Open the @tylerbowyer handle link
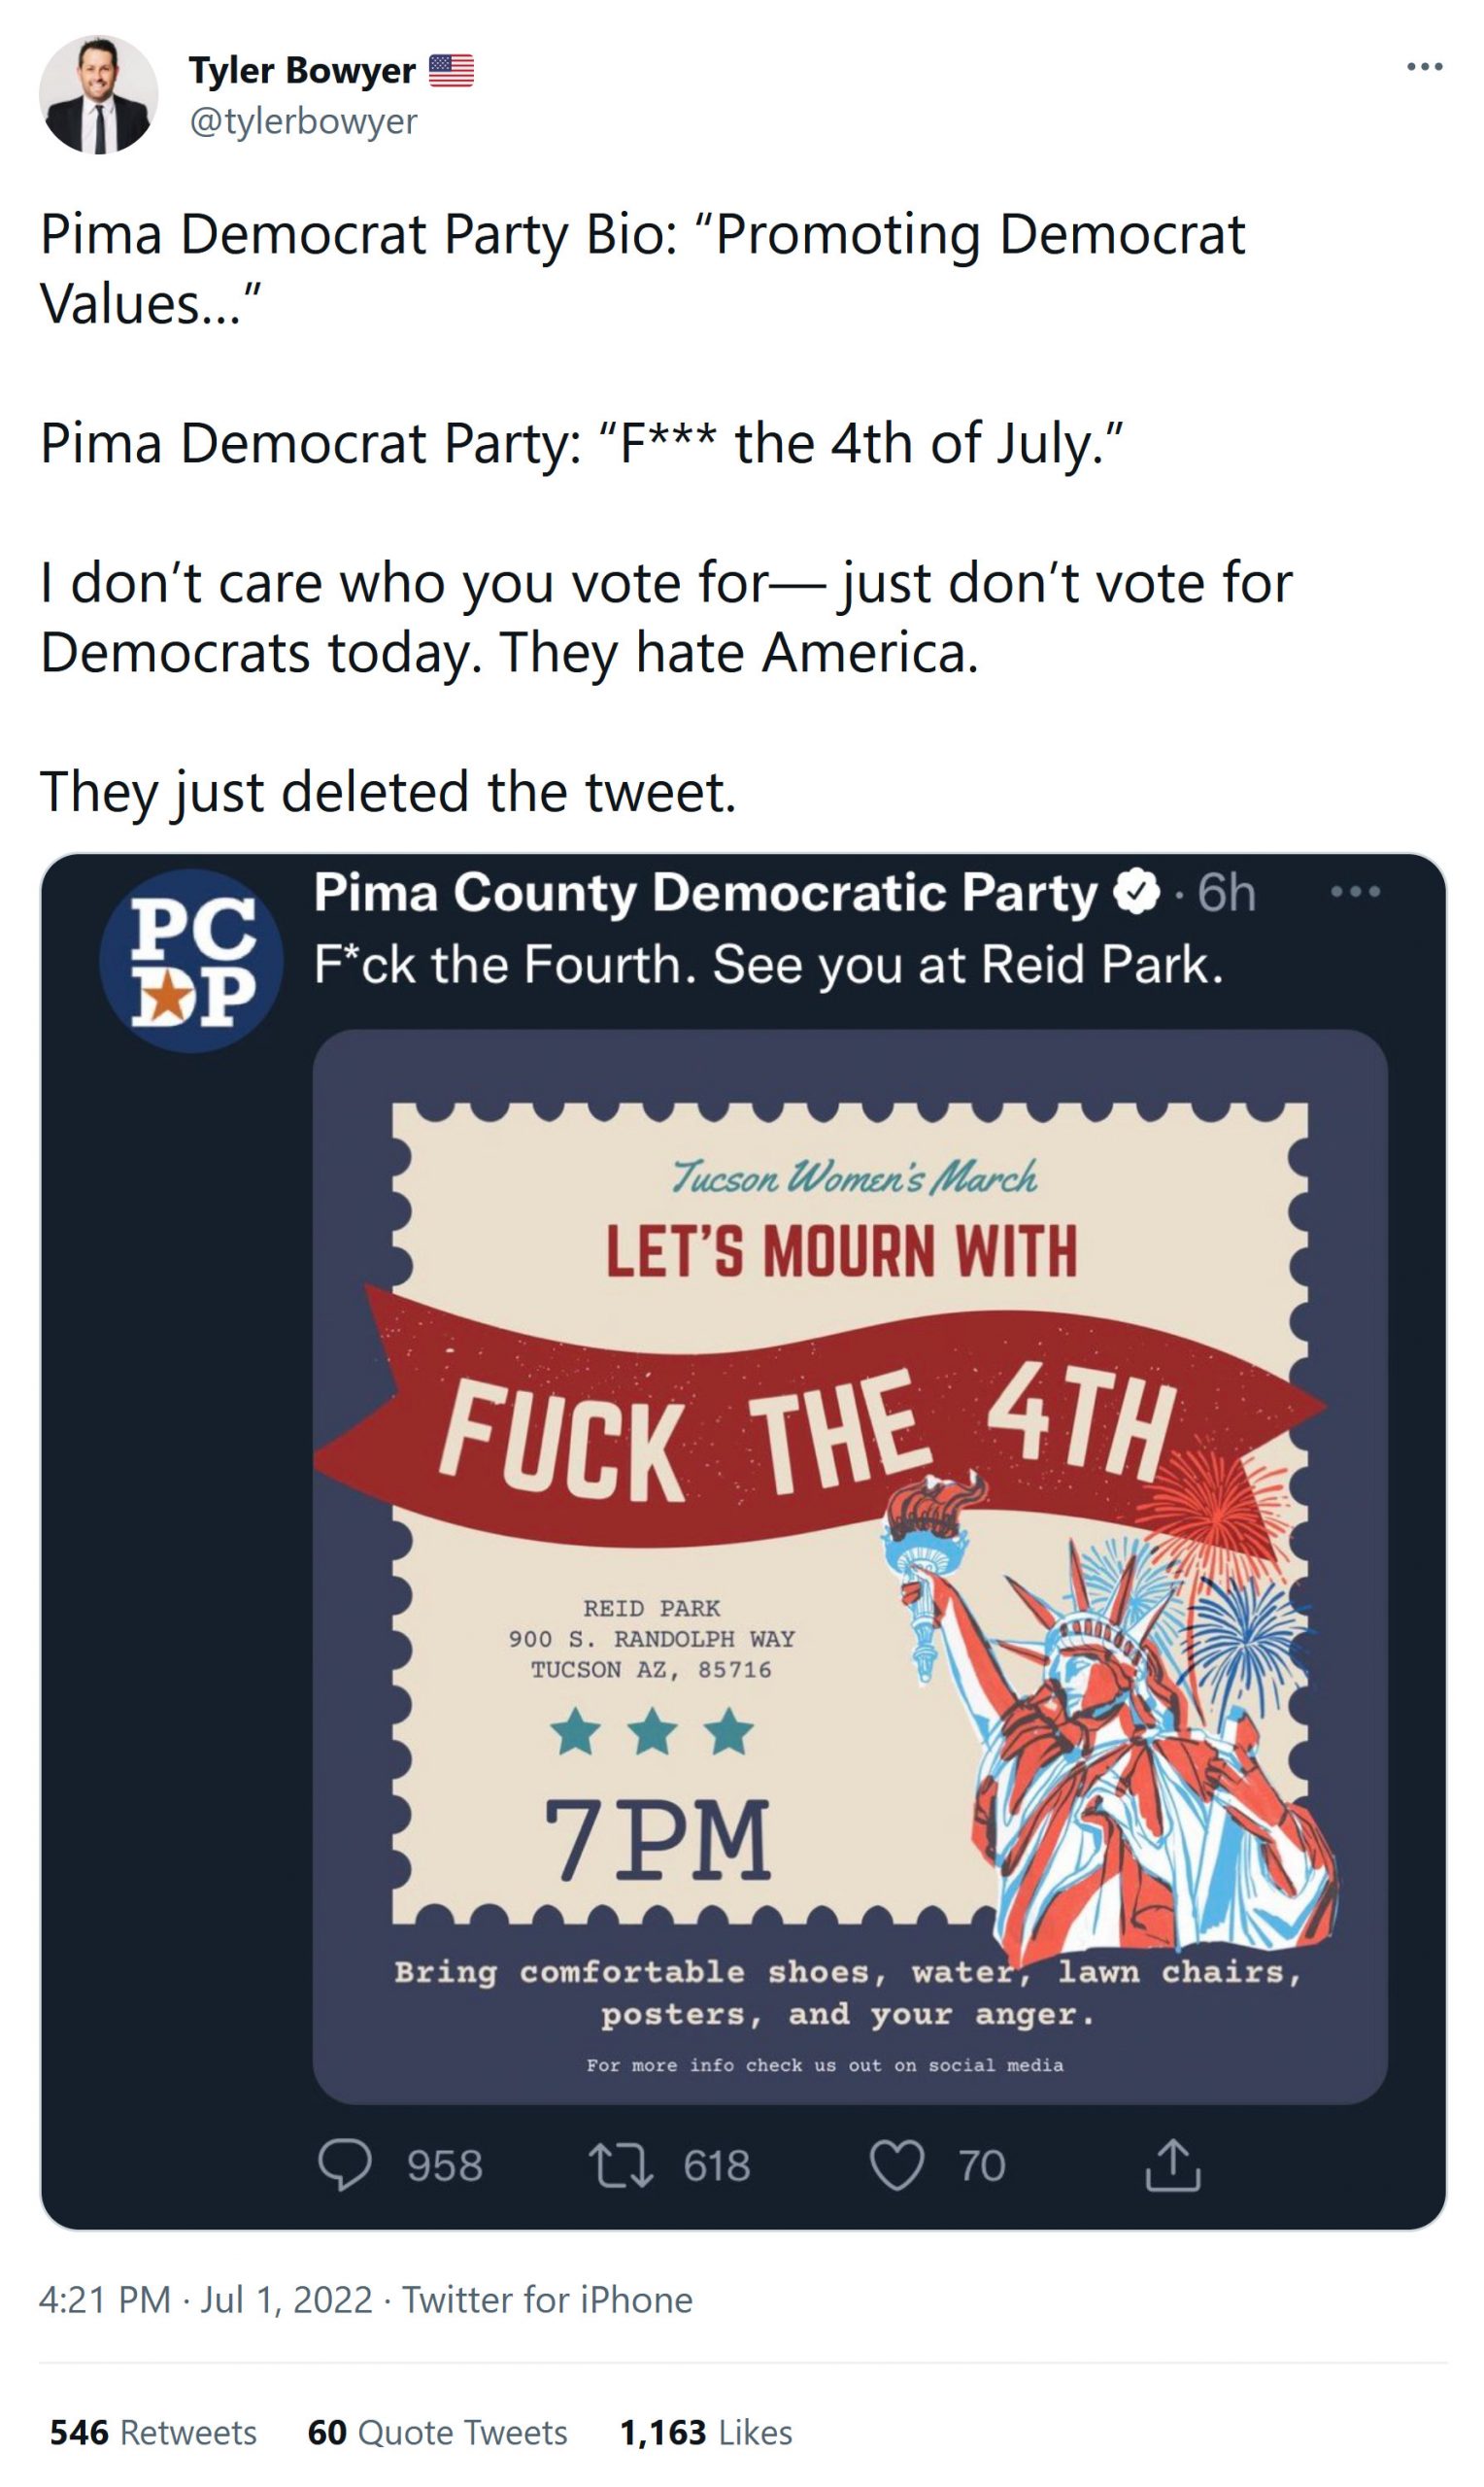 [x=303, y=121]
